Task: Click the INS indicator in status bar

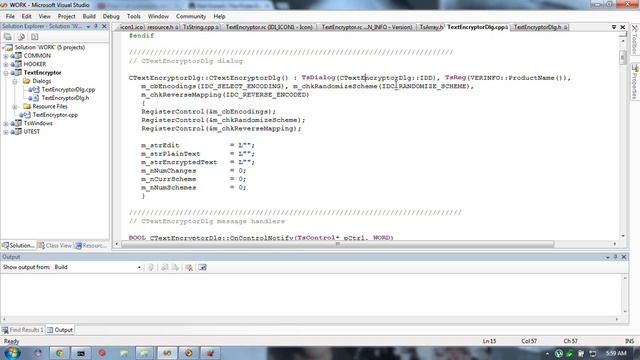Action: click(x=629, y=341)
